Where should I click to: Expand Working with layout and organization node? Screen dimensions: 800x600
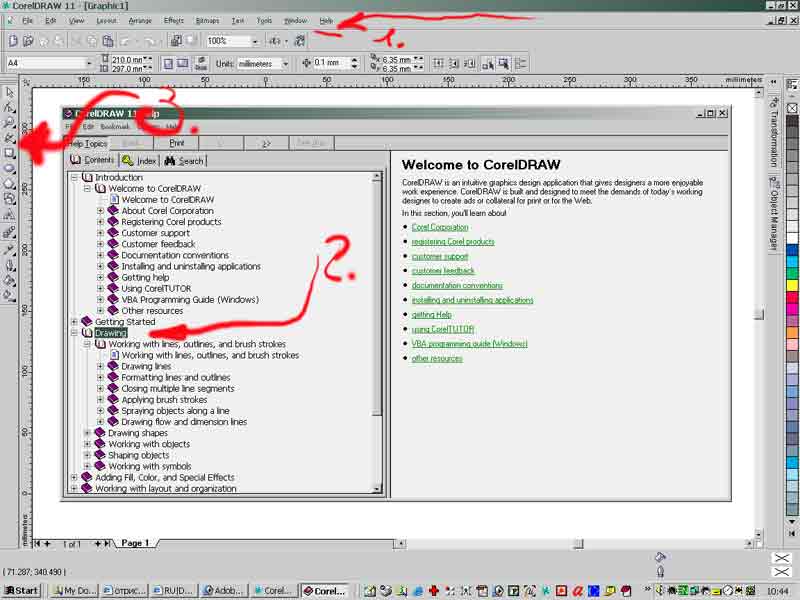click(x=74, y=488)
